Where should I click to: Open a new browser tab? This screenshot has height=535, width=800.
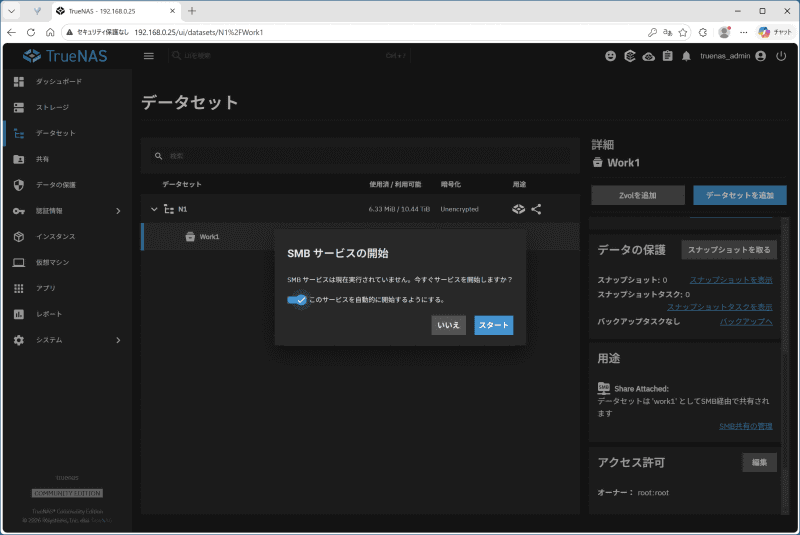tap(192, 11)
